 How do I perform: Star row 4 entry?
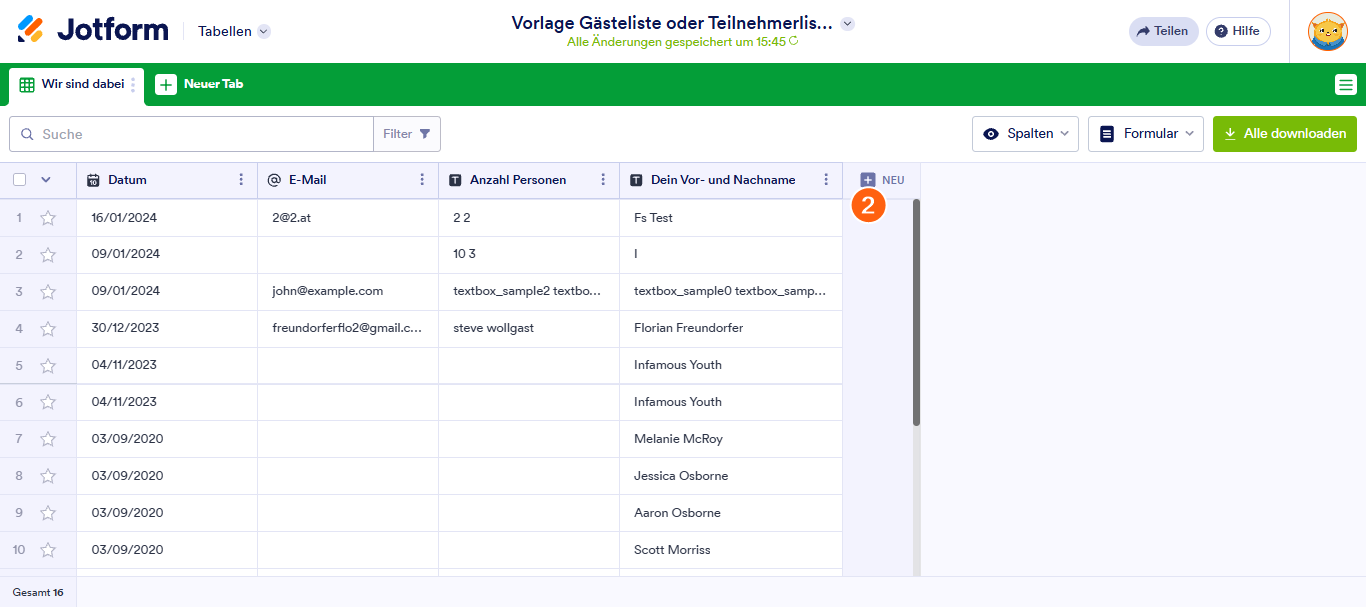click(48, 329)
